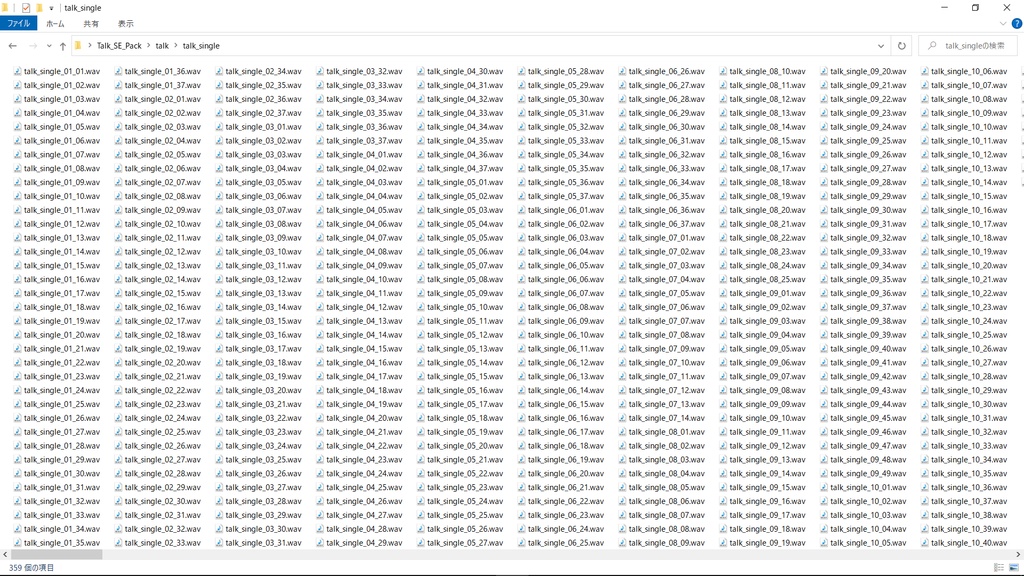This screenshot has width=1024, height=576.
Task: Switch to details view layout icon
Action: 999,568
